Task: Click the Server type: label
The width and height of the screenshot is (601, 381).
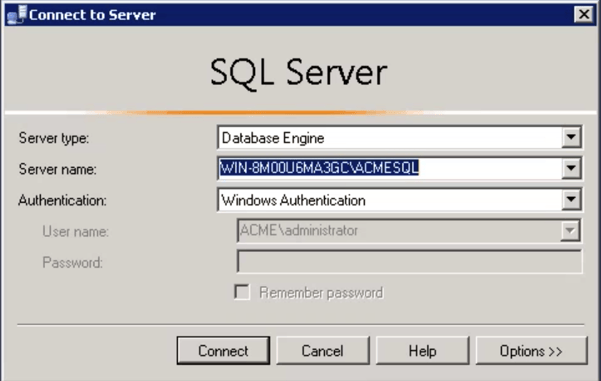Action: tap(54, 138)
